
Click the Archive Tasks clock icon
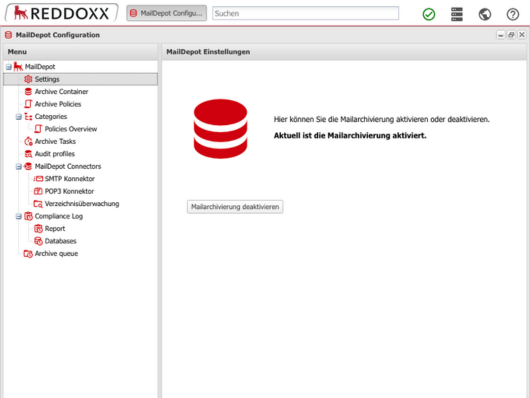coord(28,141)
